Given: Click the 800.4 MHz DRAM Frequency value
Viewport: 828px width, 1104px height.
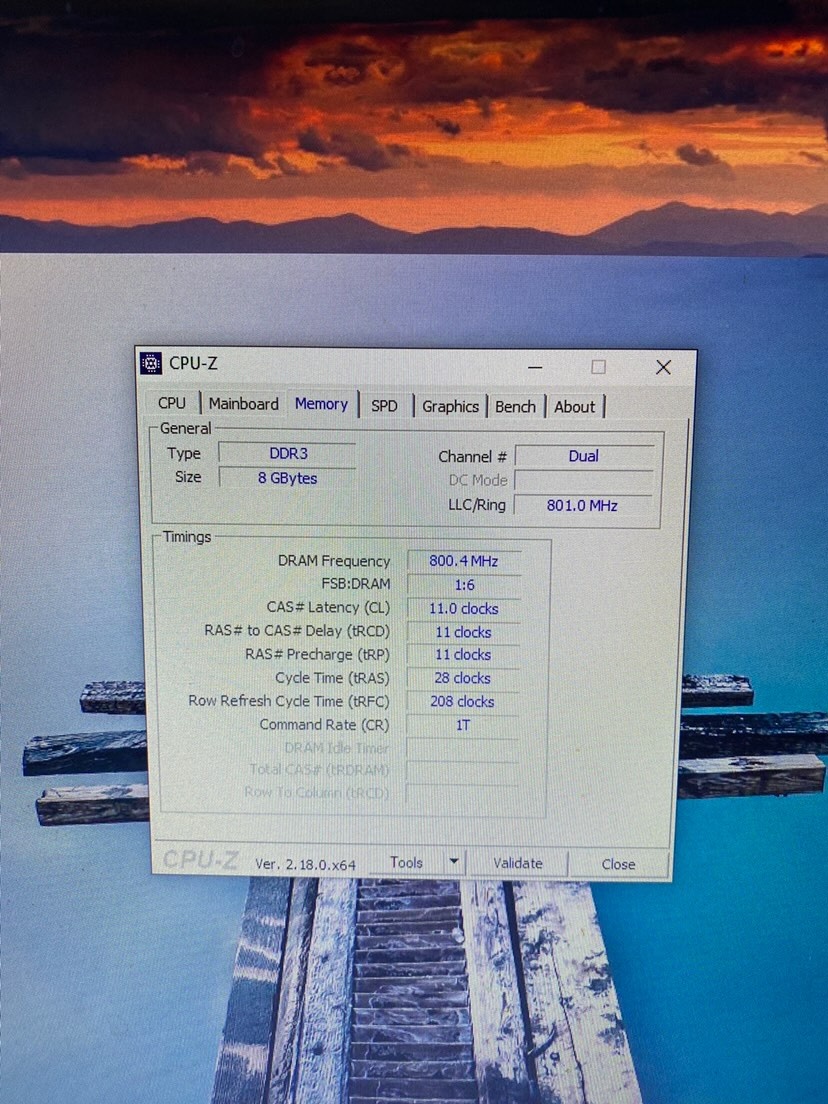Looking at the screenshot, I should pyautogui.click(x=463, y=561).
